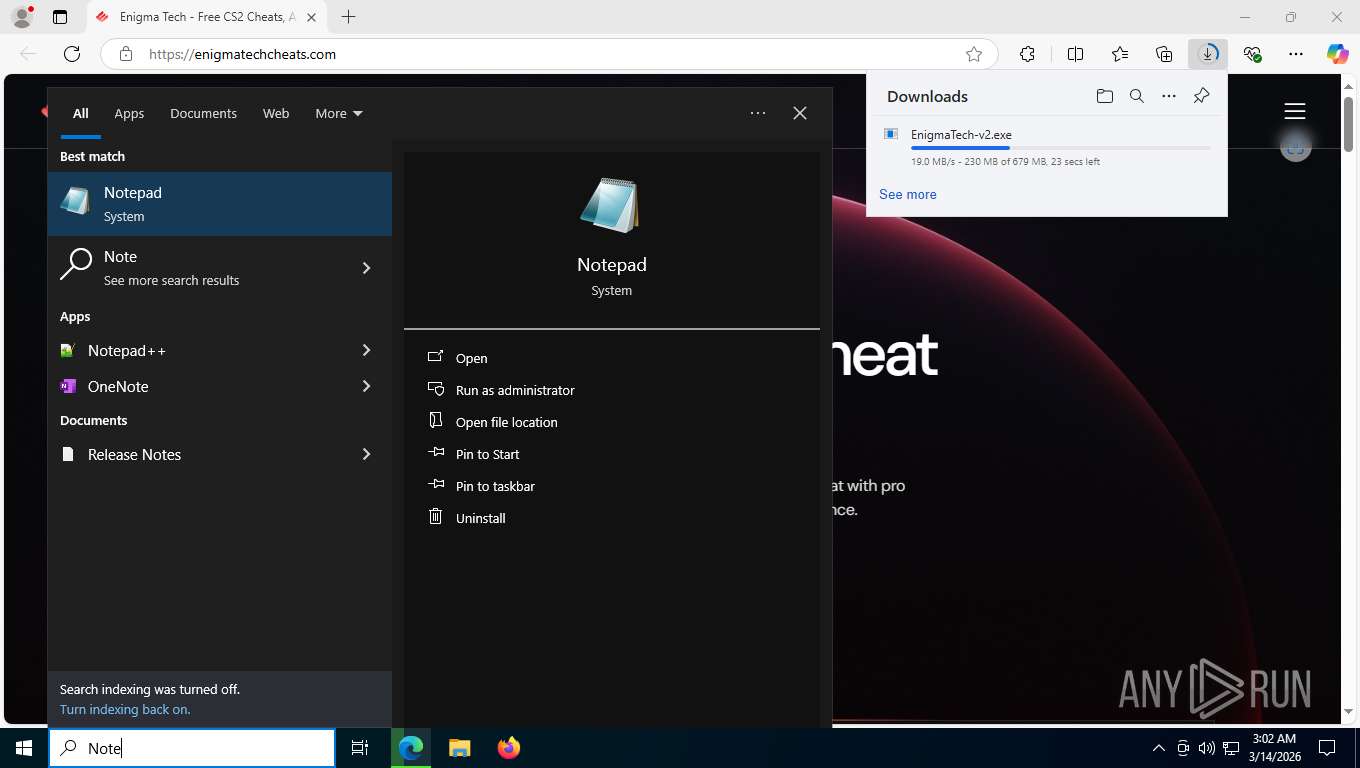The width and height of the screenshot is (1360, 768).
Task: Select the All search tab
Action: (80, 113)
